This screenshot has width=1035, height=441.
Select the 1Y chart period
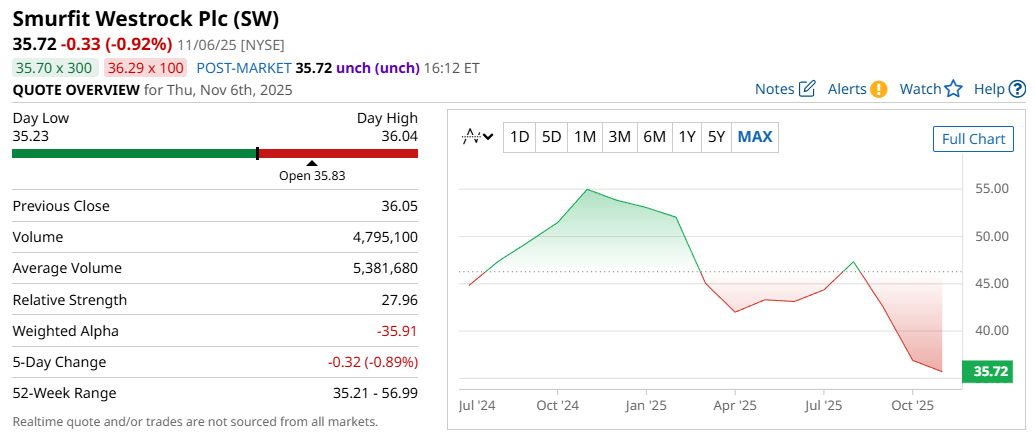(686, 137)
